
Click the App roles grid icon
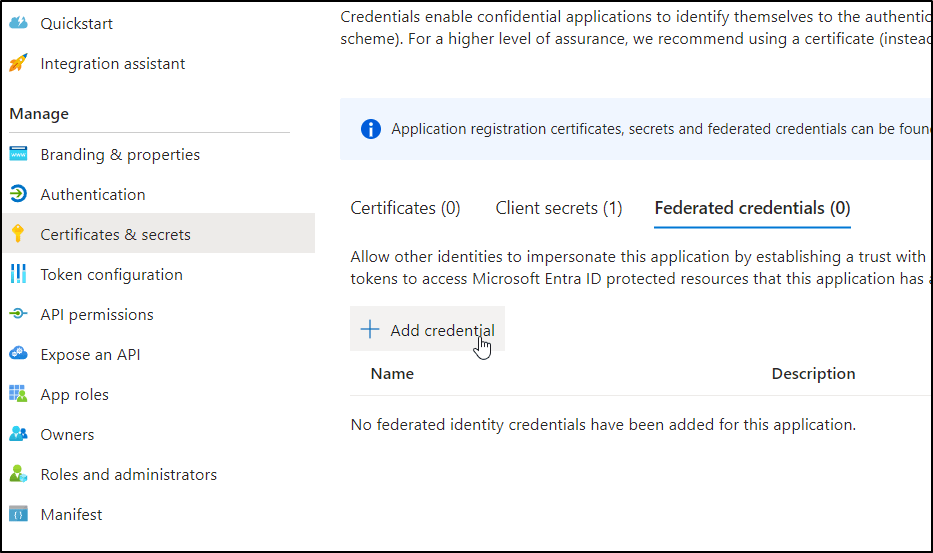tap(18, 394)
